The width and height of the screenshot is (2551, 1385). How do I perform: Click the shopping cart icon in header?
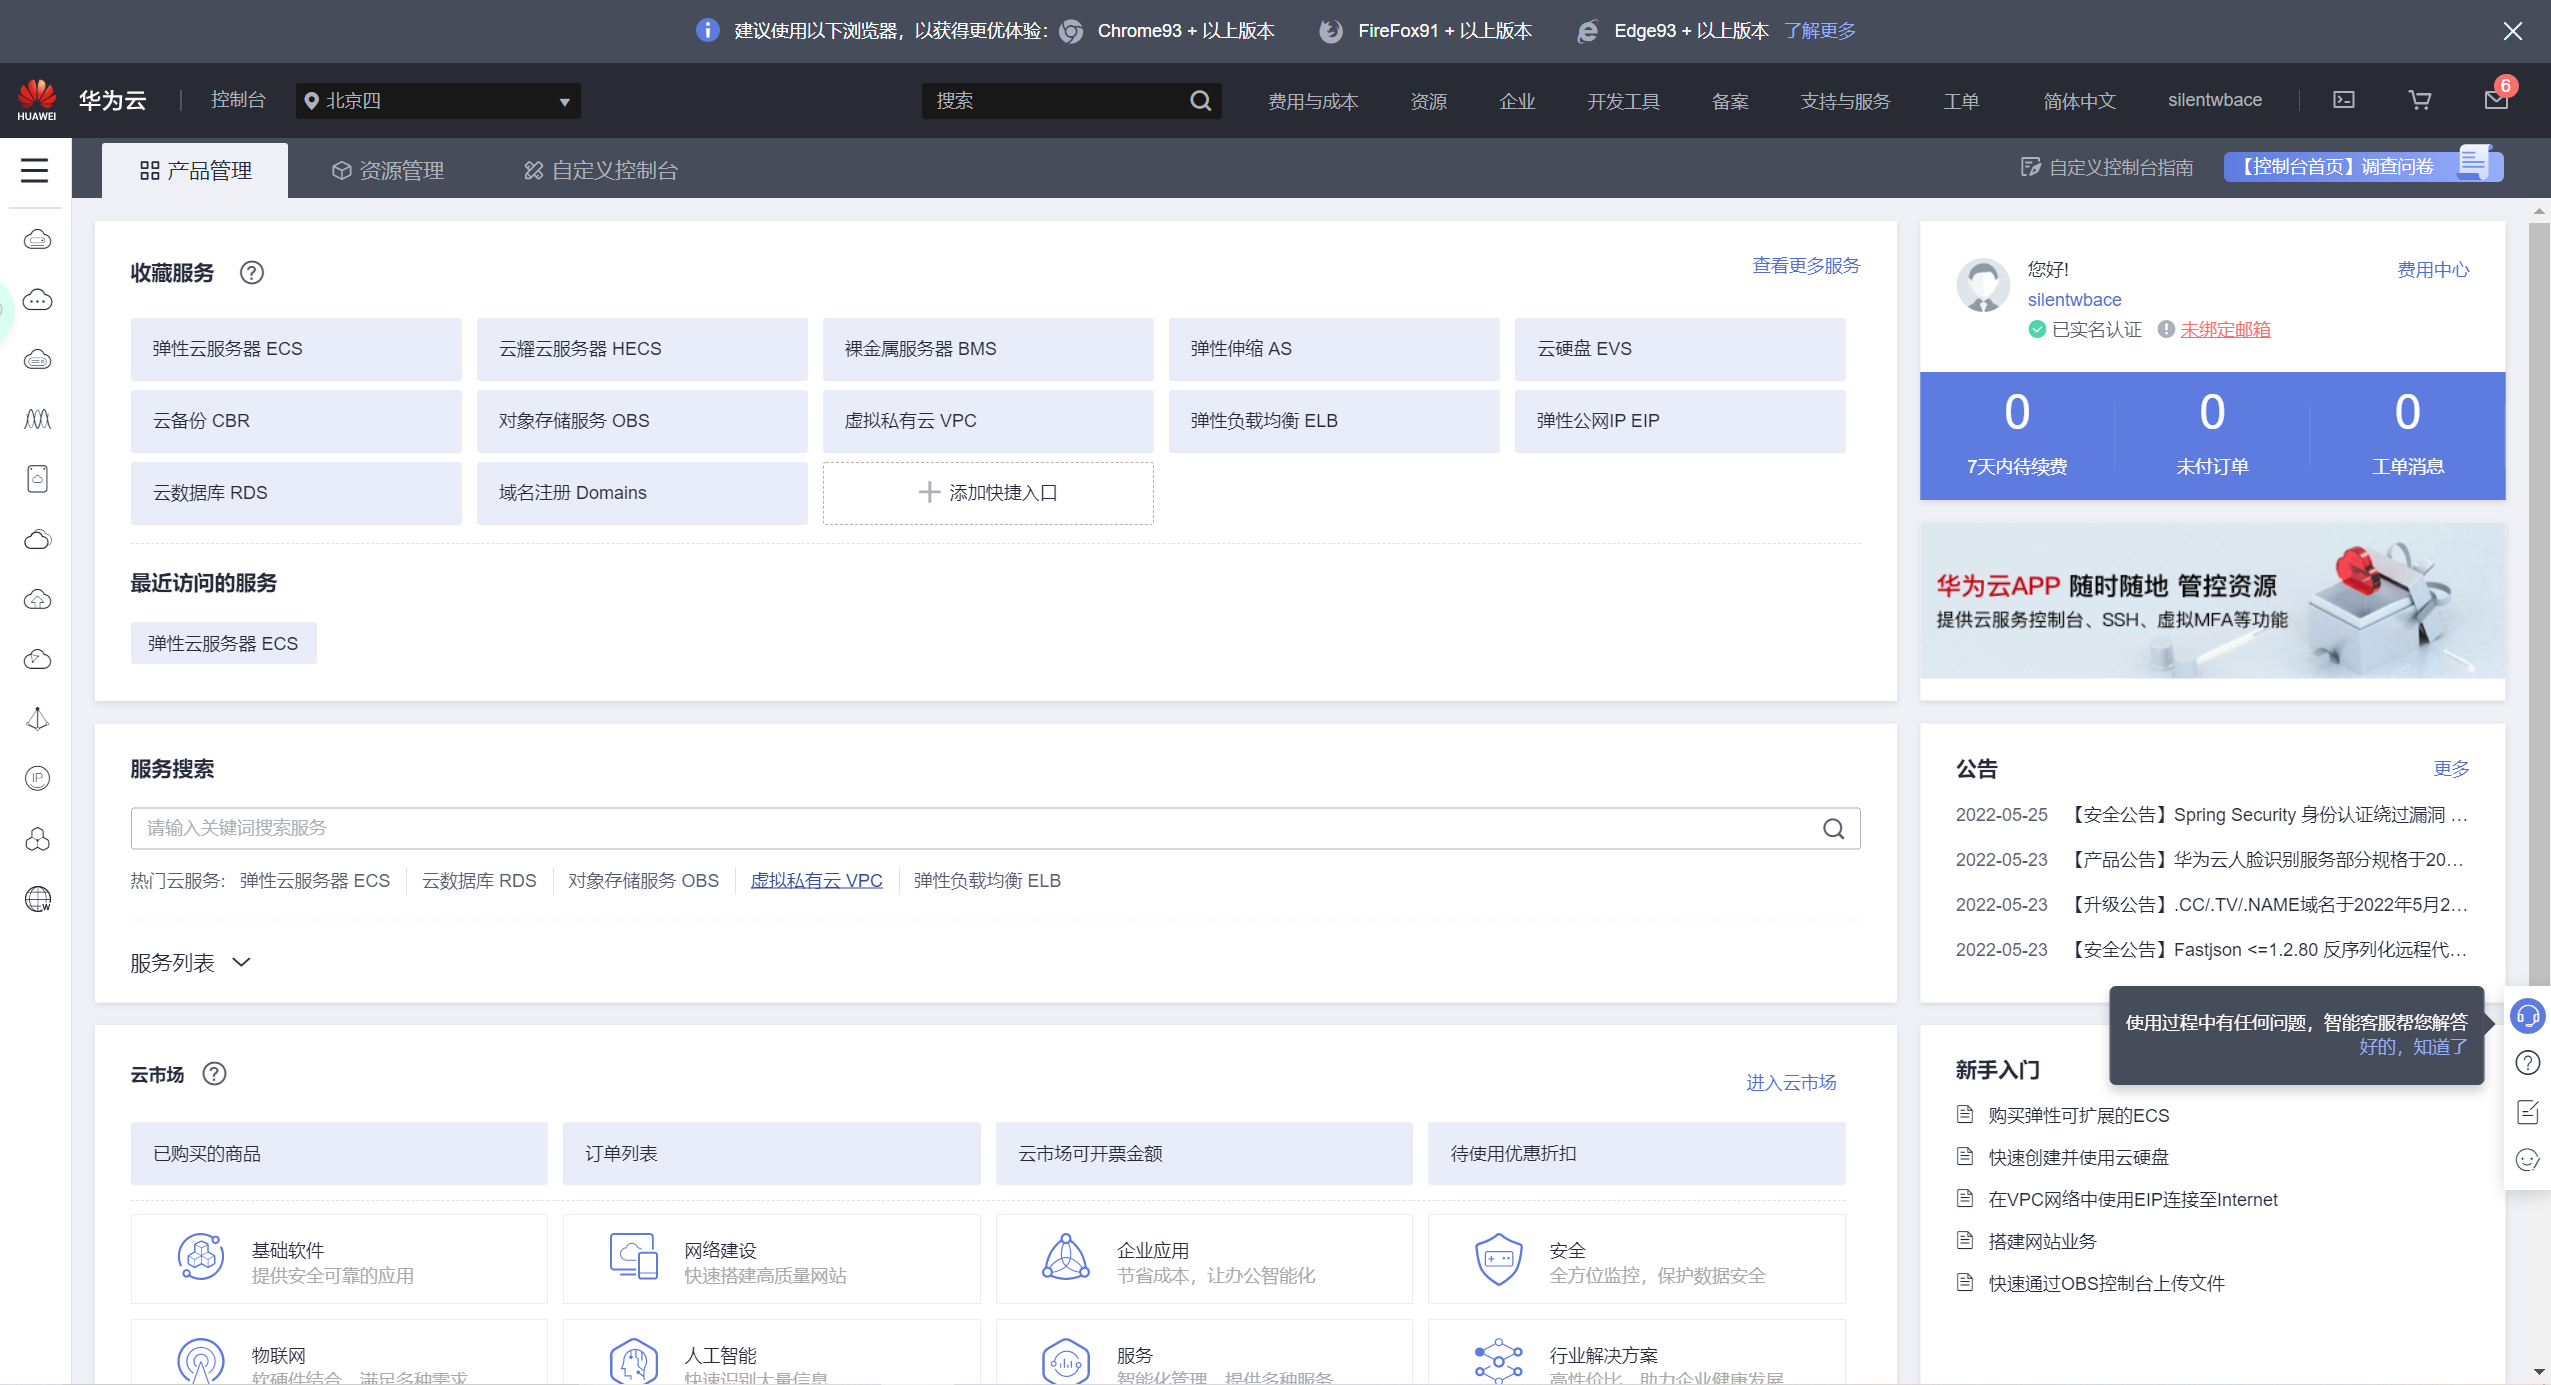[x=2419, y=100]
